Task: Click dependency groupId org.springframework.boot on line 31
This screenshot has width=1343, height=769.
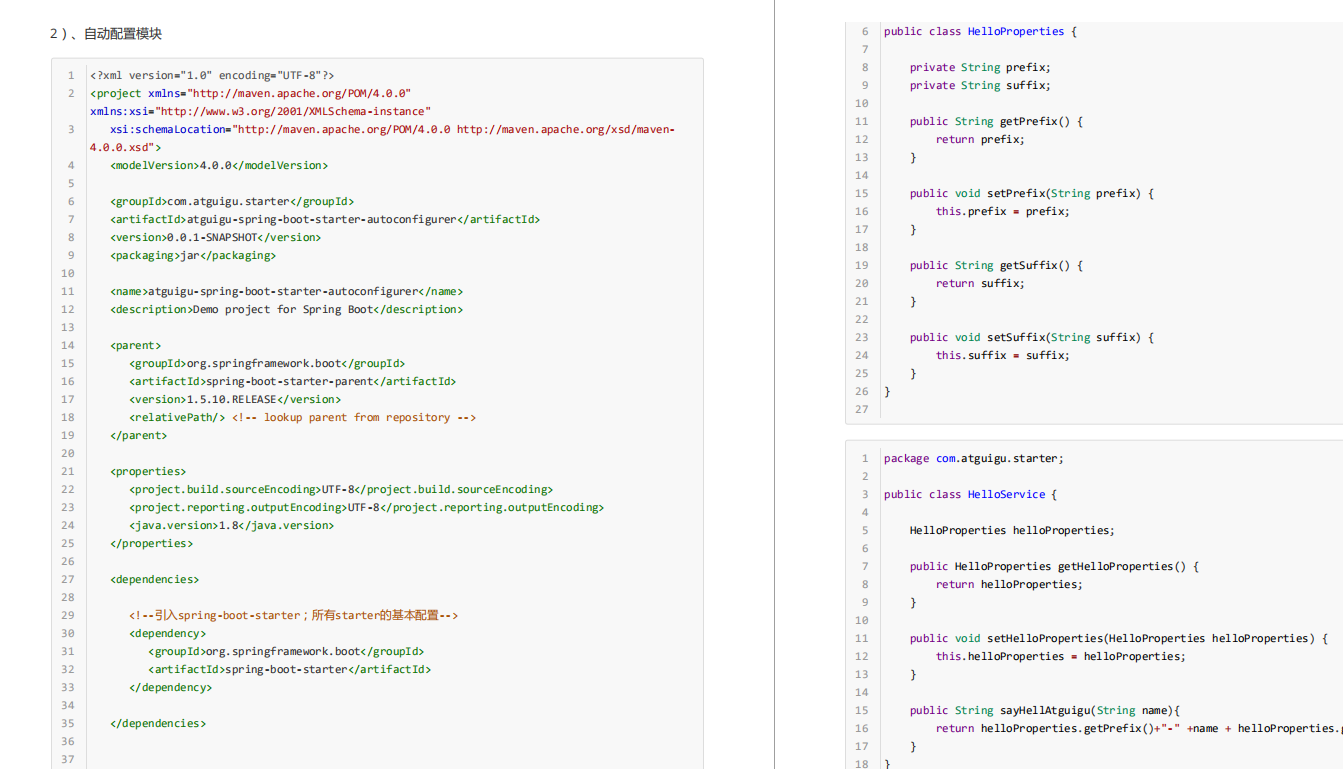Action: tap(286, 652)
